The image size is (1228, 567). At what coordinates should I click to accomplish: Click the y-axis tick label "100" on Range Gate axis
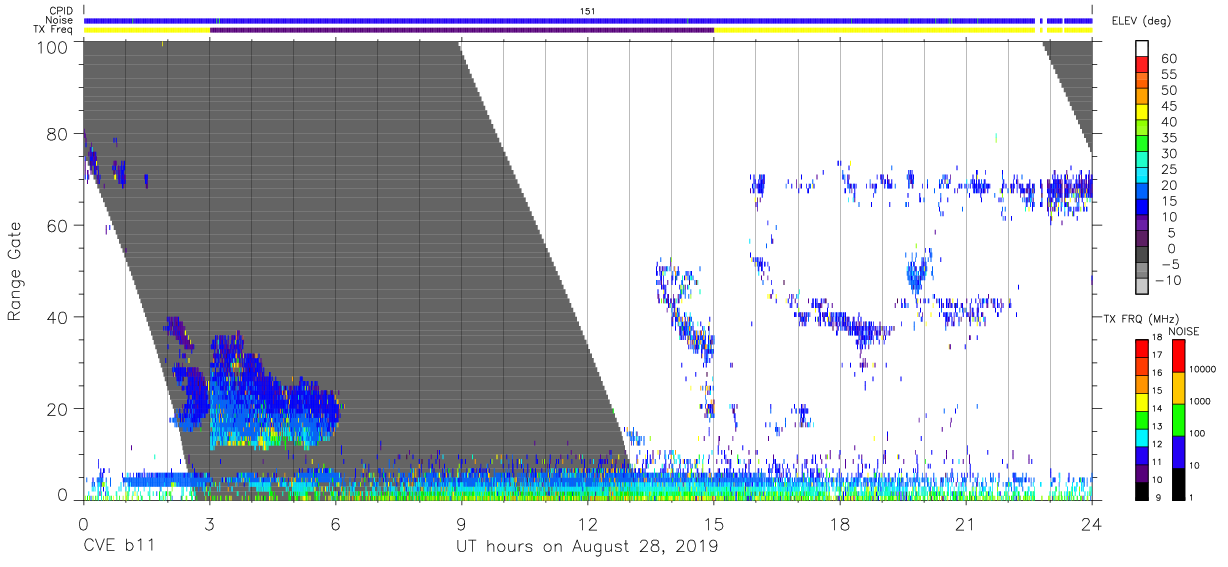(x=52, y=46)
